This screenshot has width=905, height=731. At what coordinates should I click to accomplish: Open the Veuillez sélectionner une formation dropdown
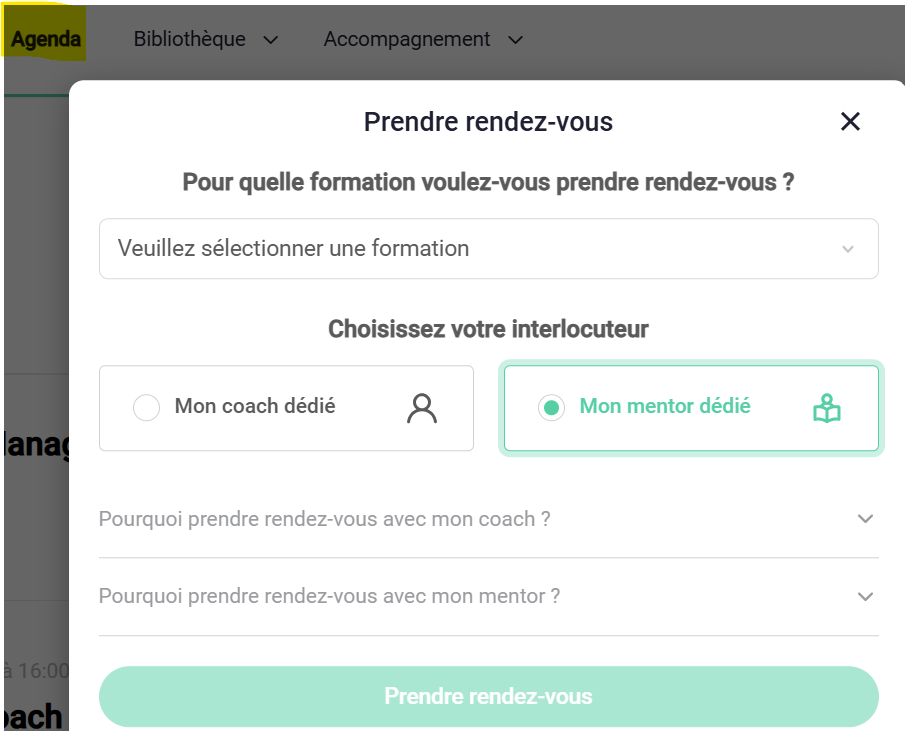[488, 249]
